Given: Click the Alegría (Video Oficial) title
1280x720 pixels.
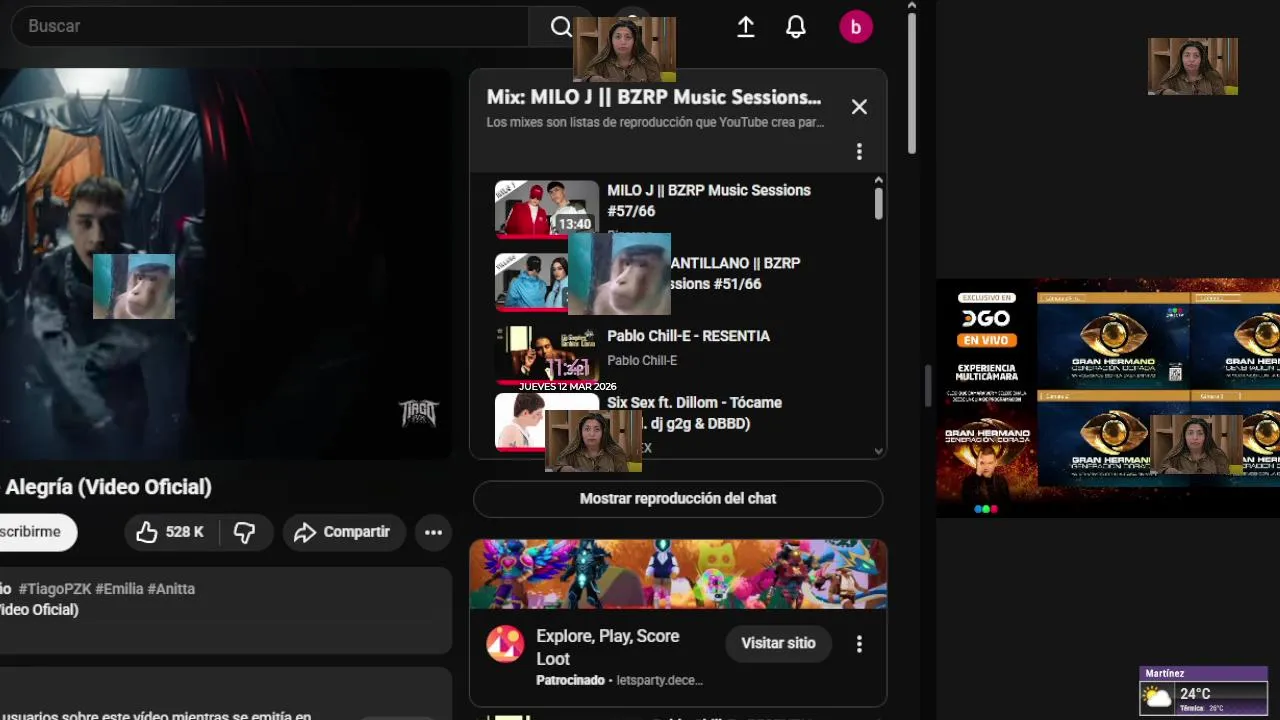Looking at the screenshot, I should point(108,487).
